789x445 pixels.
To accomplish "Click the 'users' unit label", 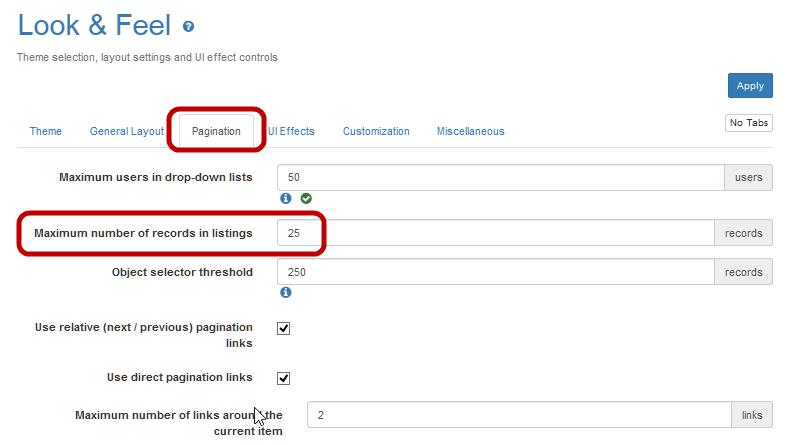I will [748, 177].
